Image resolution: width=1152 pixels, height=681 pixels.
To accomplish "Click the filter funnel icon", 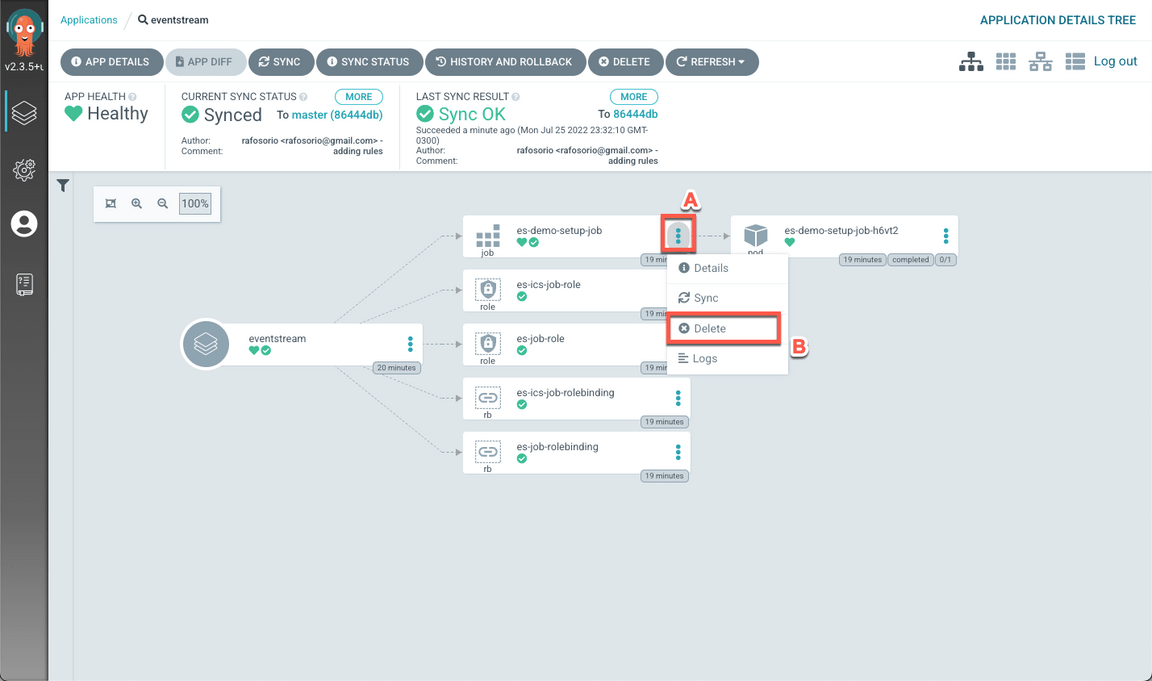I will click(x=63, y=186).
